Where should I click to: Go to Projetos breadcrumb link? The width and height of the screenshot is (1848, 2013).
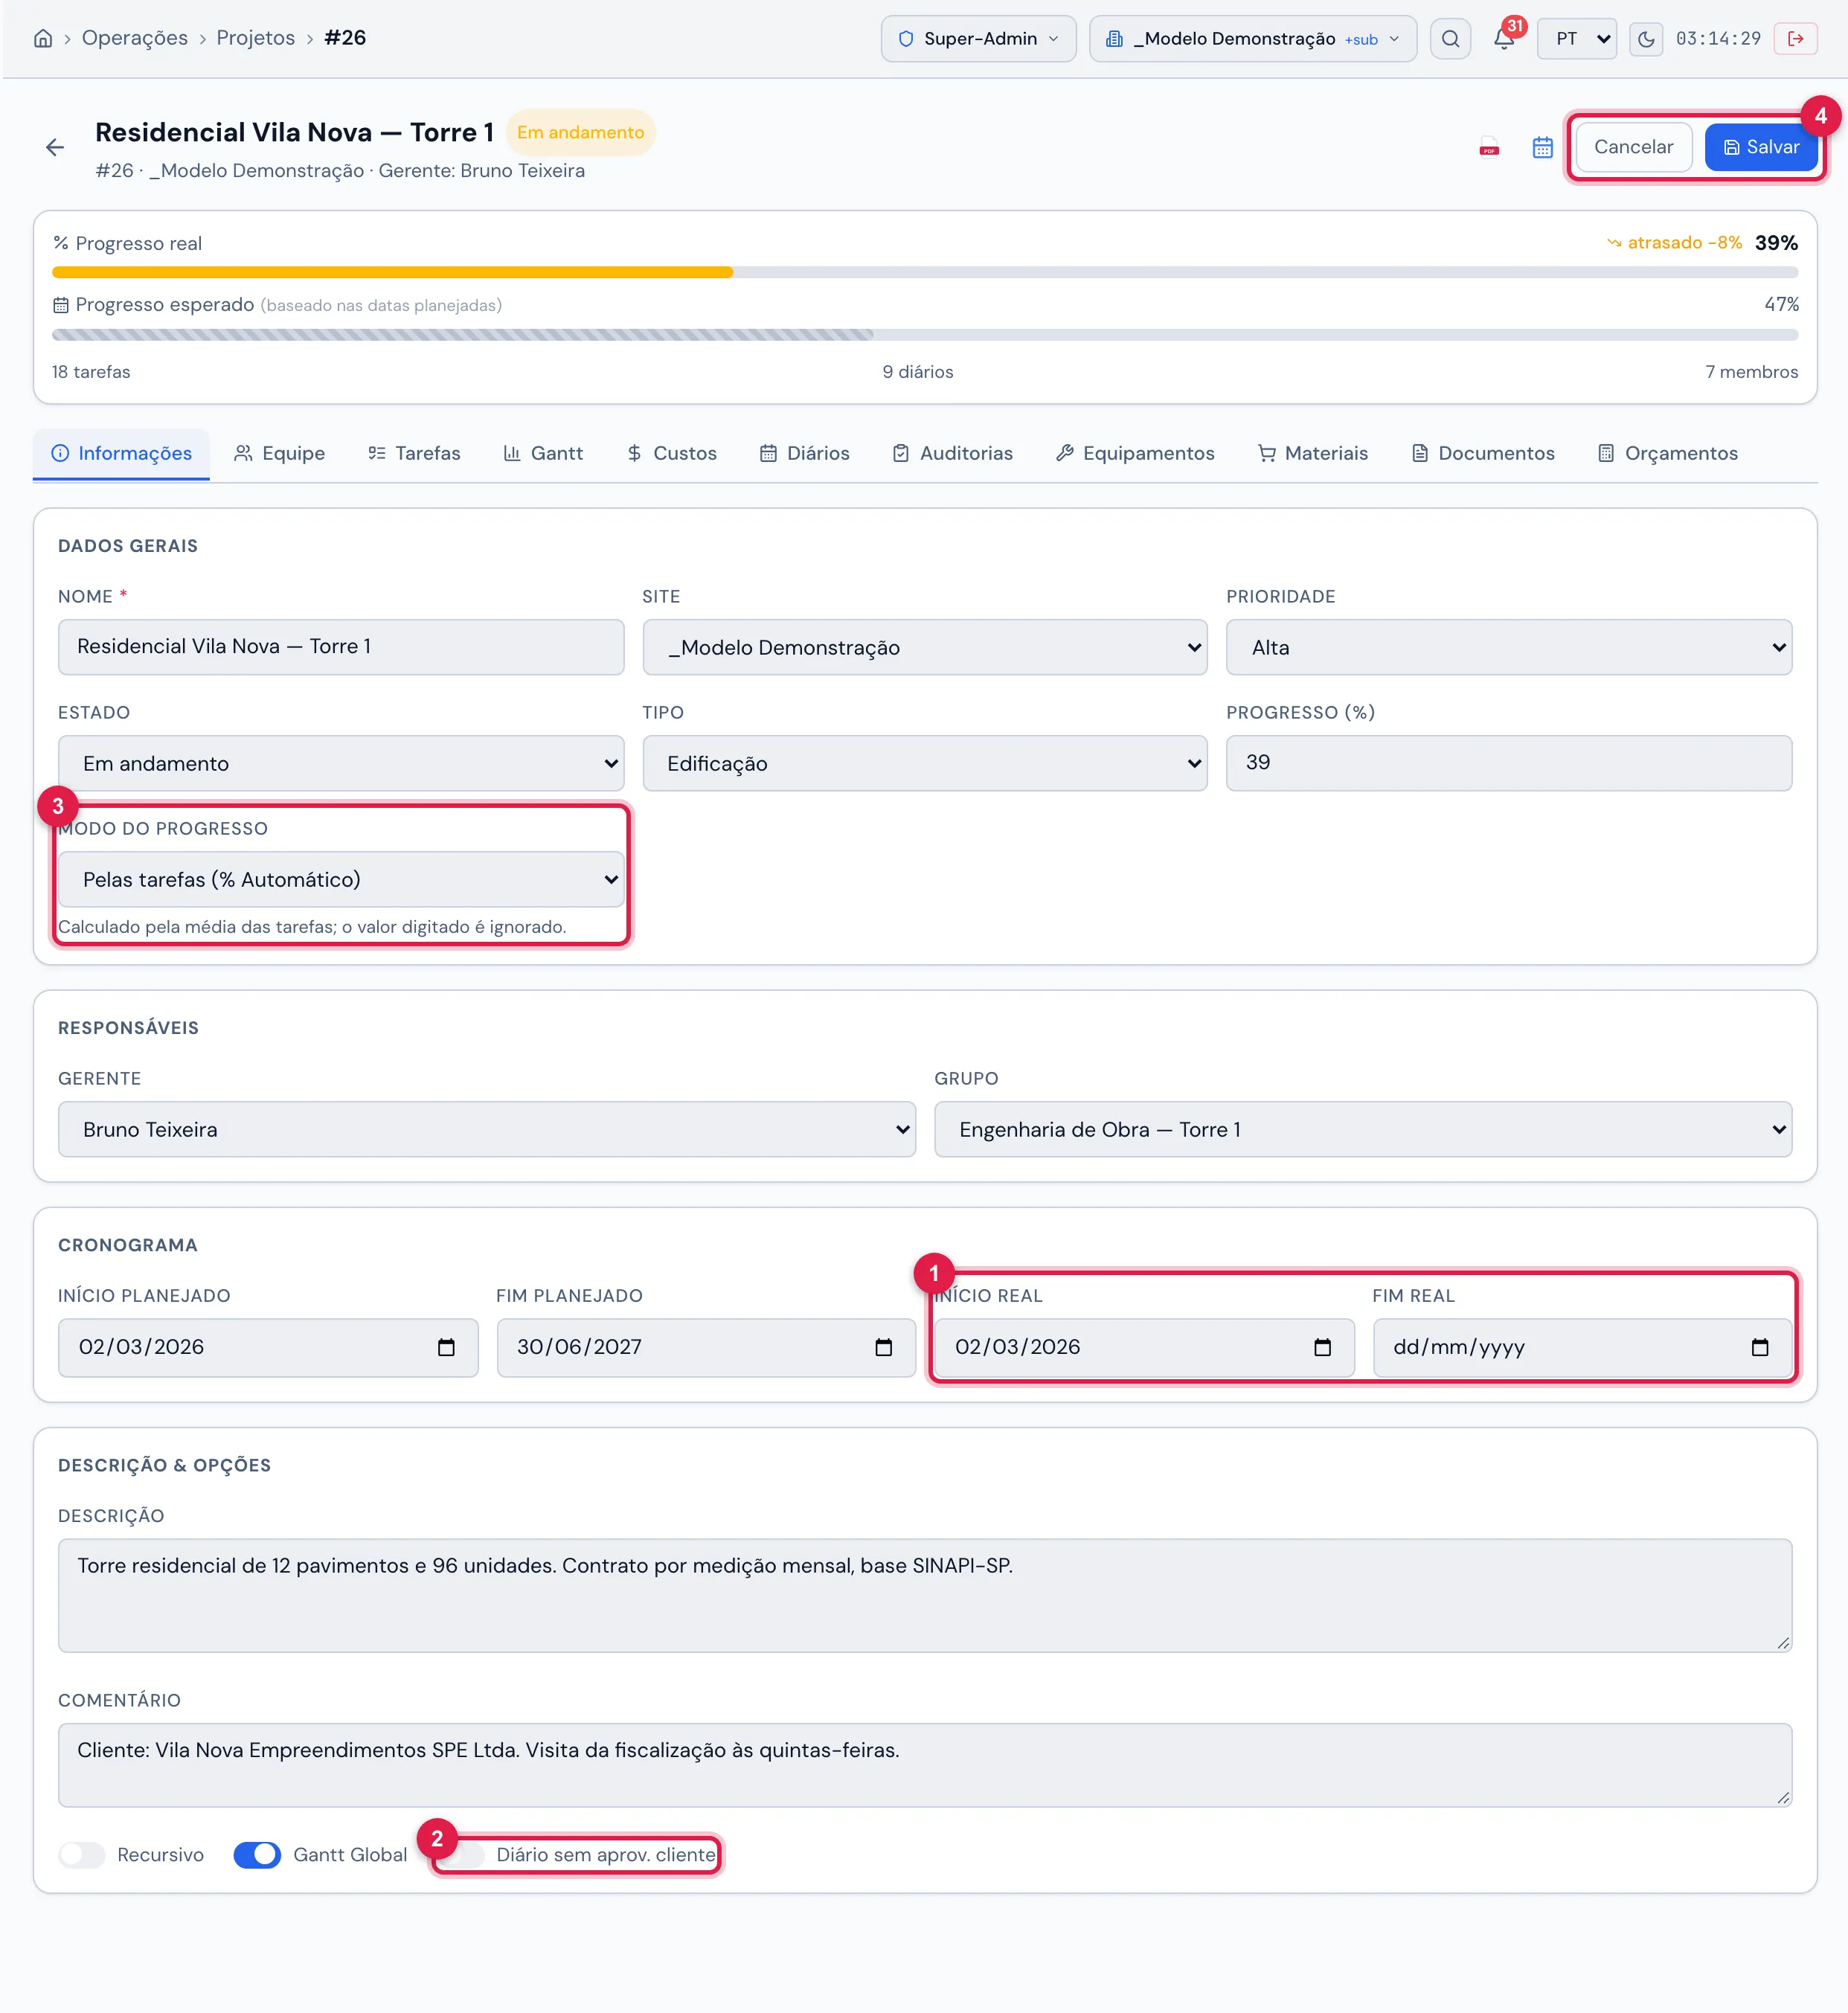click(x=255, y=38)
